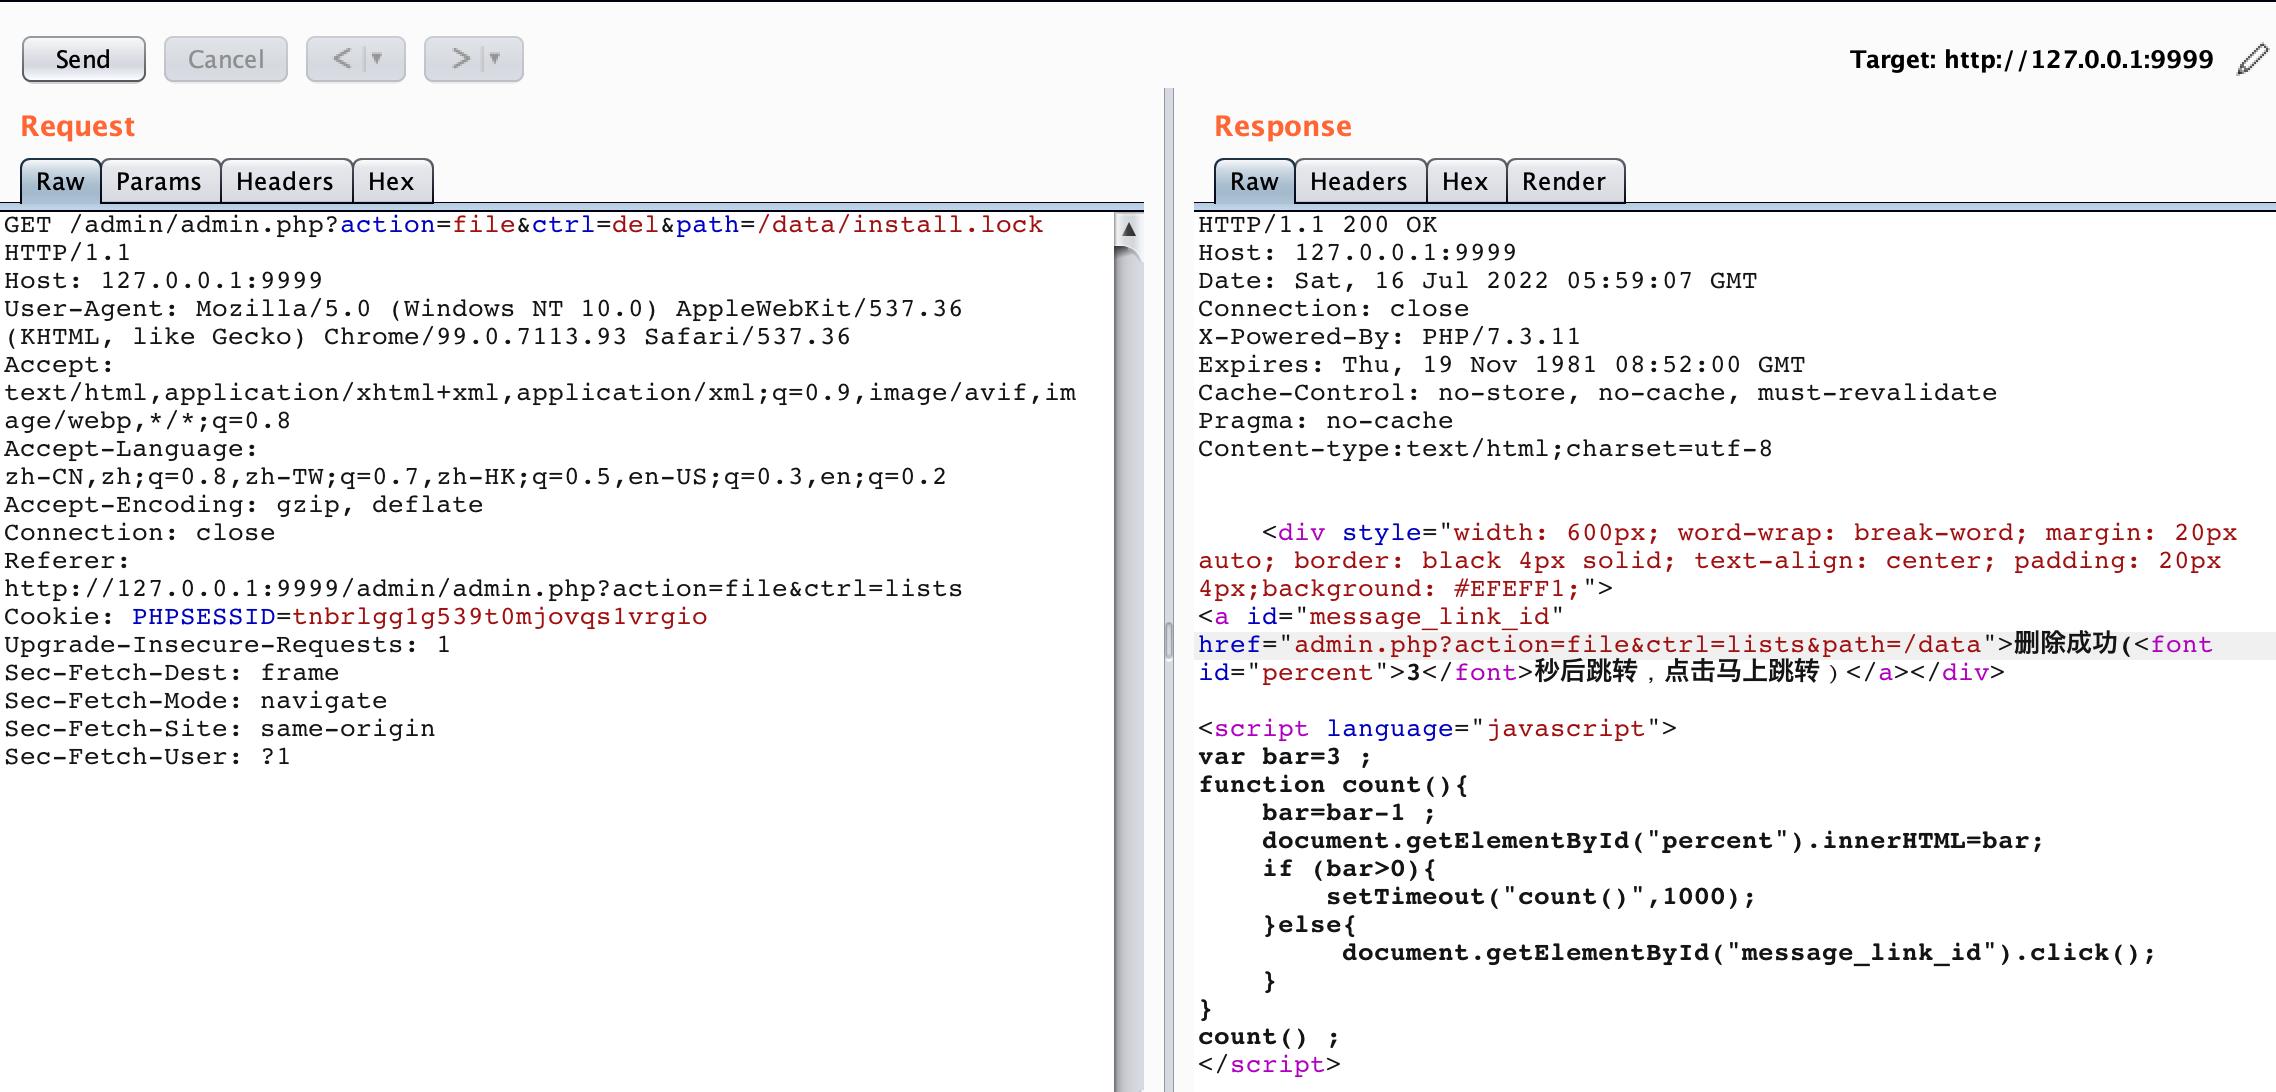Open the response Headers tab
Image resolution: width=2276 pixels, height=1092 pixels.
coord(1359,181)
